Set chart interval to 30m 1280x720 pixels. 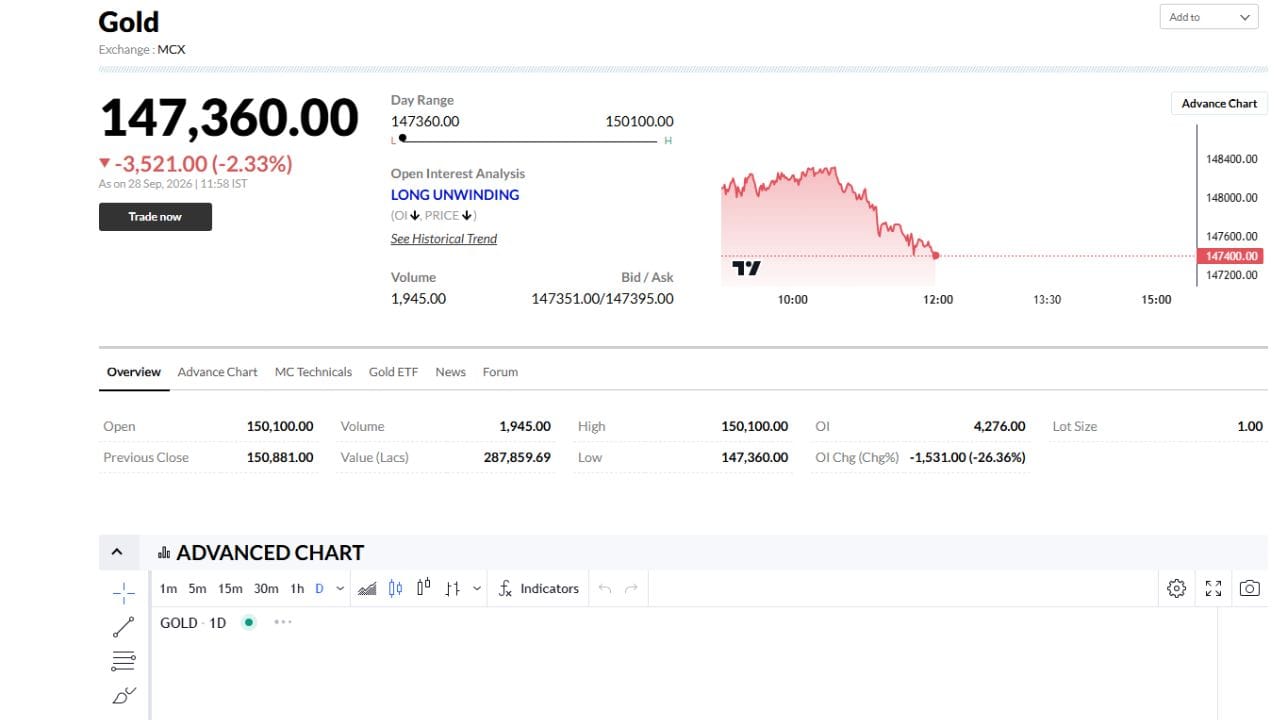pyautogui.click(x=266, y=589)
